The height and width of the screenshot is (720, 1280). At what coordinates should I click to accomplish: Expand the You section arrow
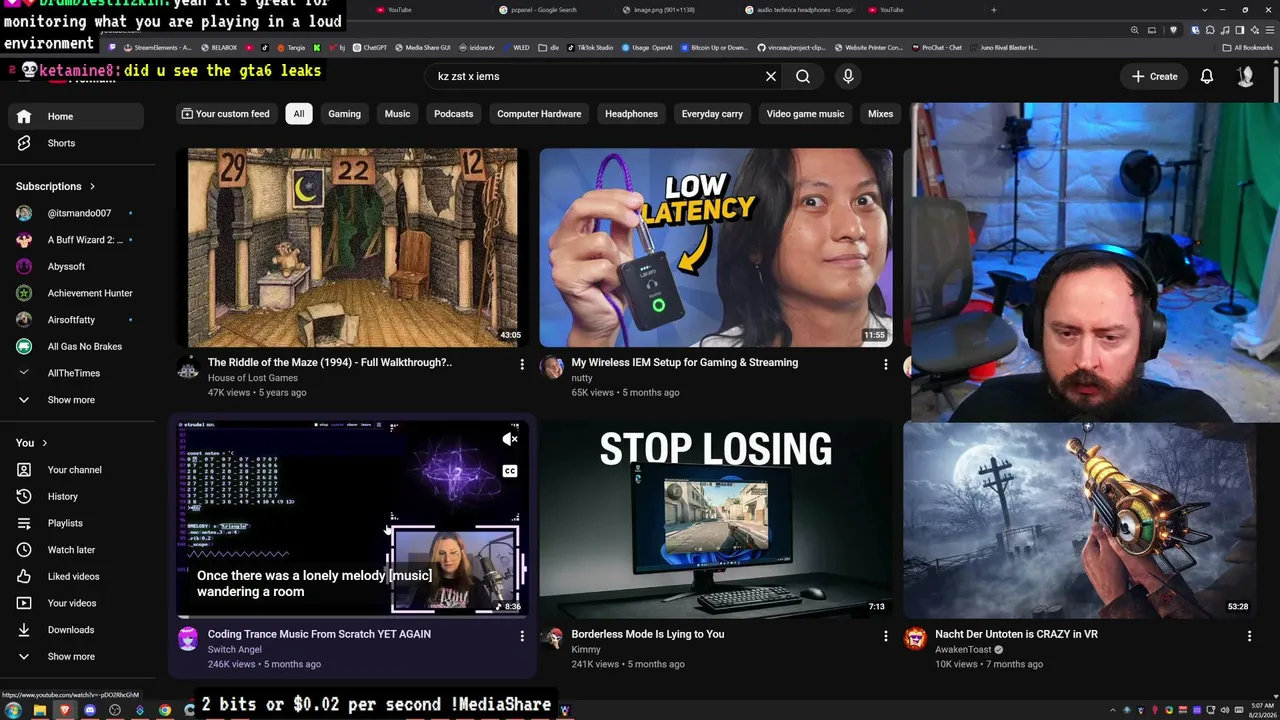point(44,443)
